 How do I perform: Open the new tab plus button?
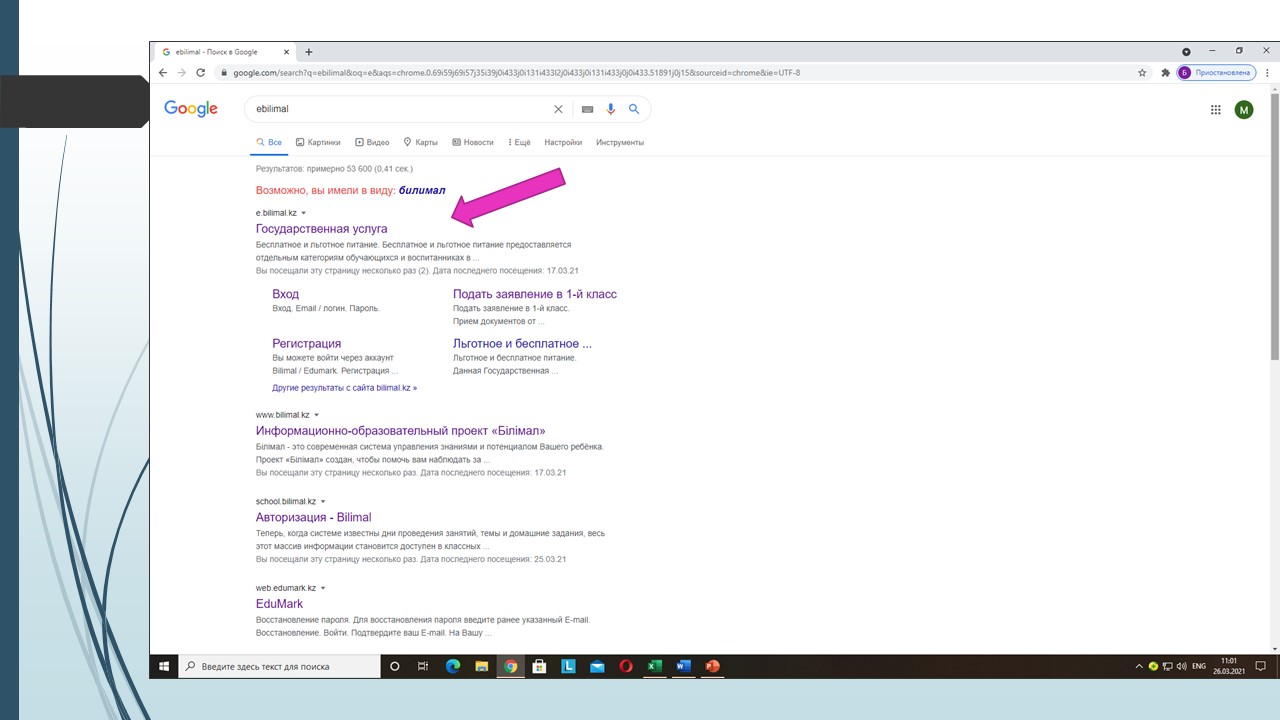click(x=309, y=52)
